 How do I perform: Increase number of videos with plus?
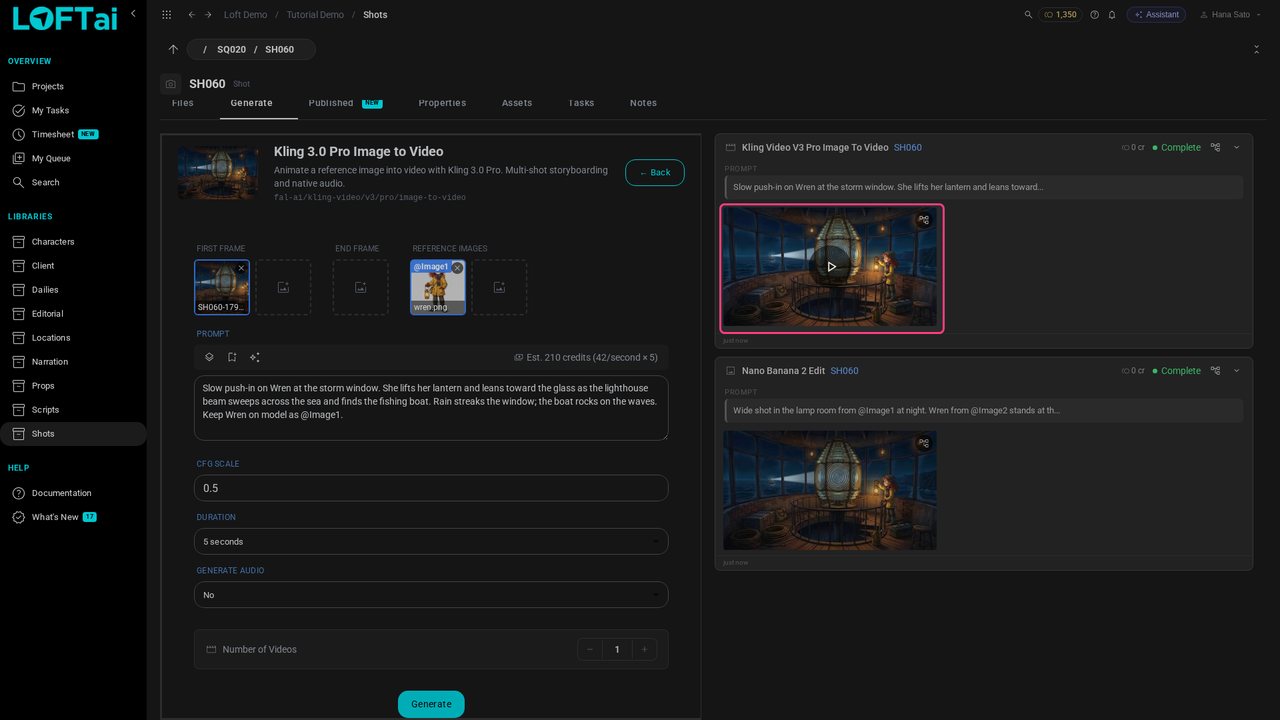[644, 649]
